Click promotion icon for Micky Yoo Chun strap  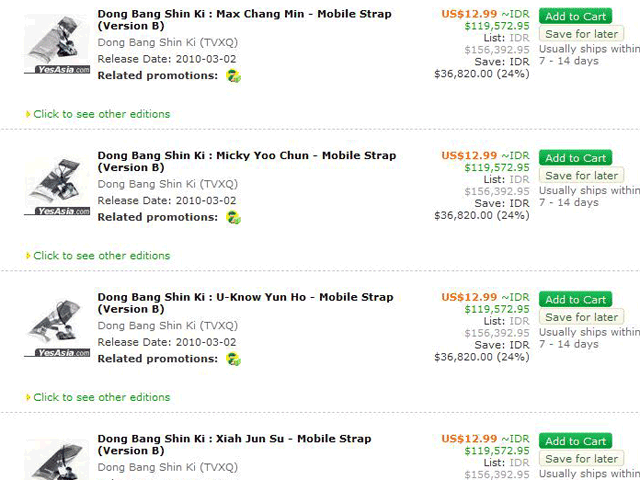click(233, 218)
